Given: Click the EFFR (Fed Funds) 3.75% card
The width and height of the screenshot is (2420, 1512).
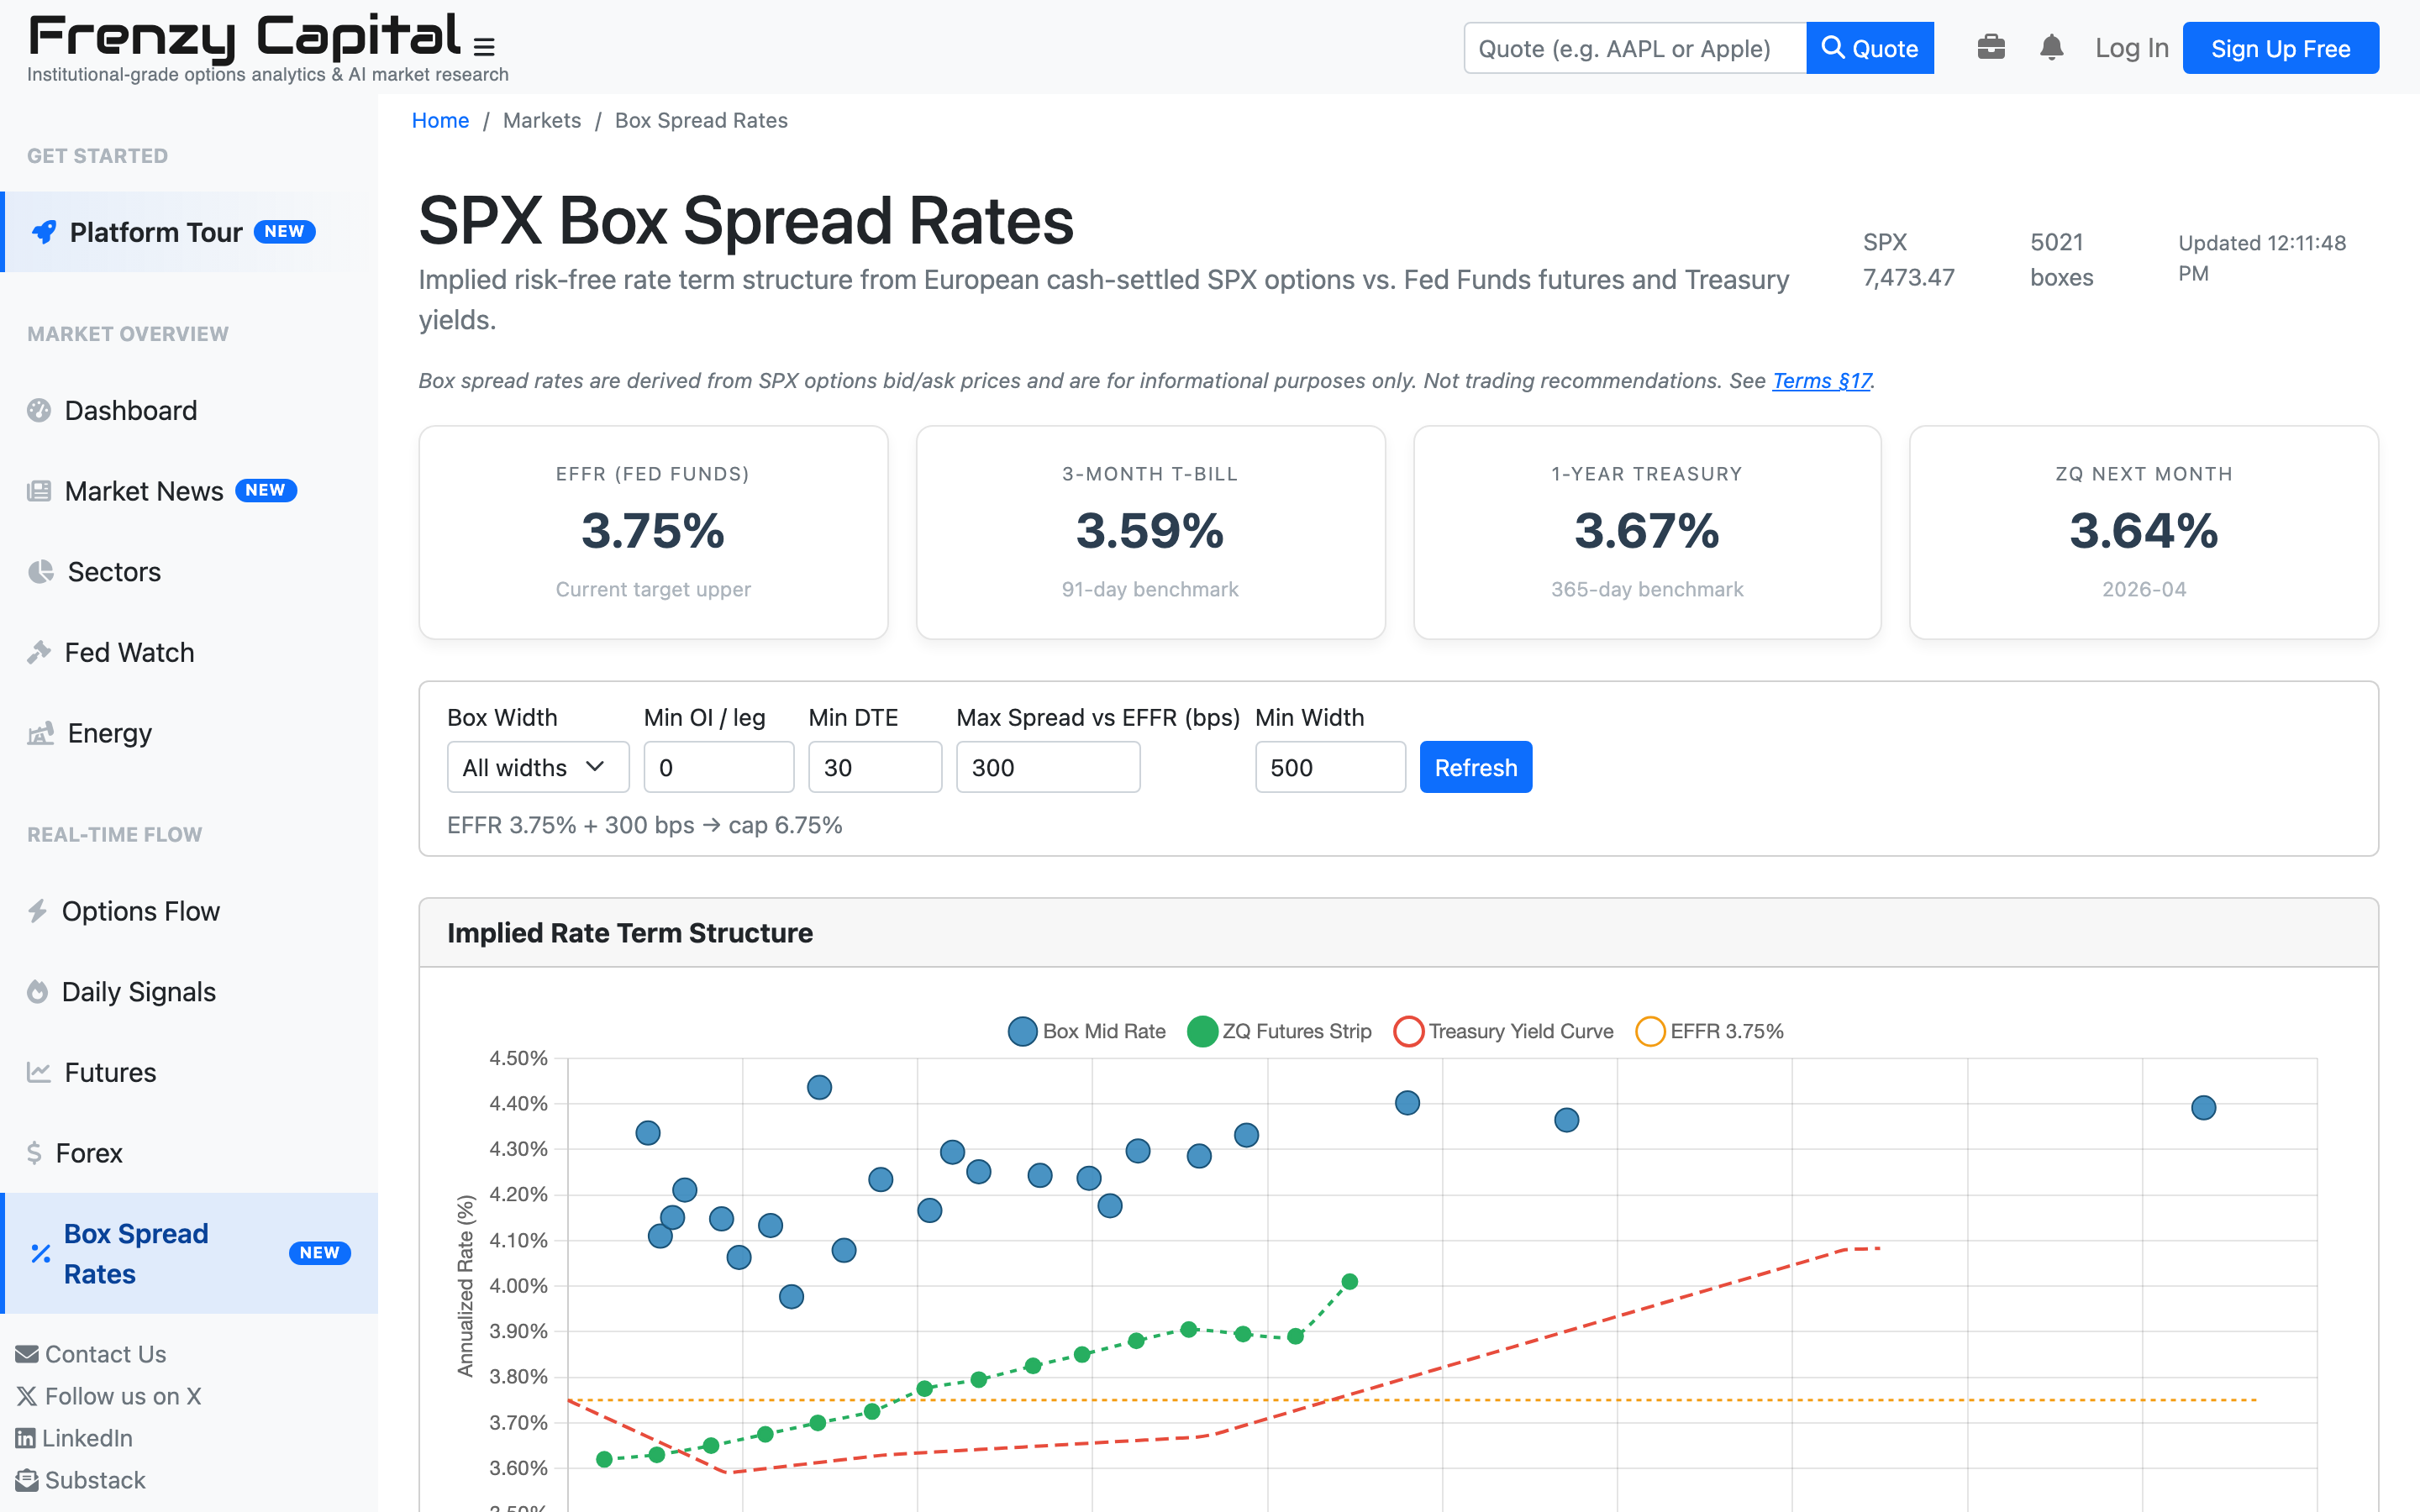Looking at the screenshot, I should coord(653,533).
